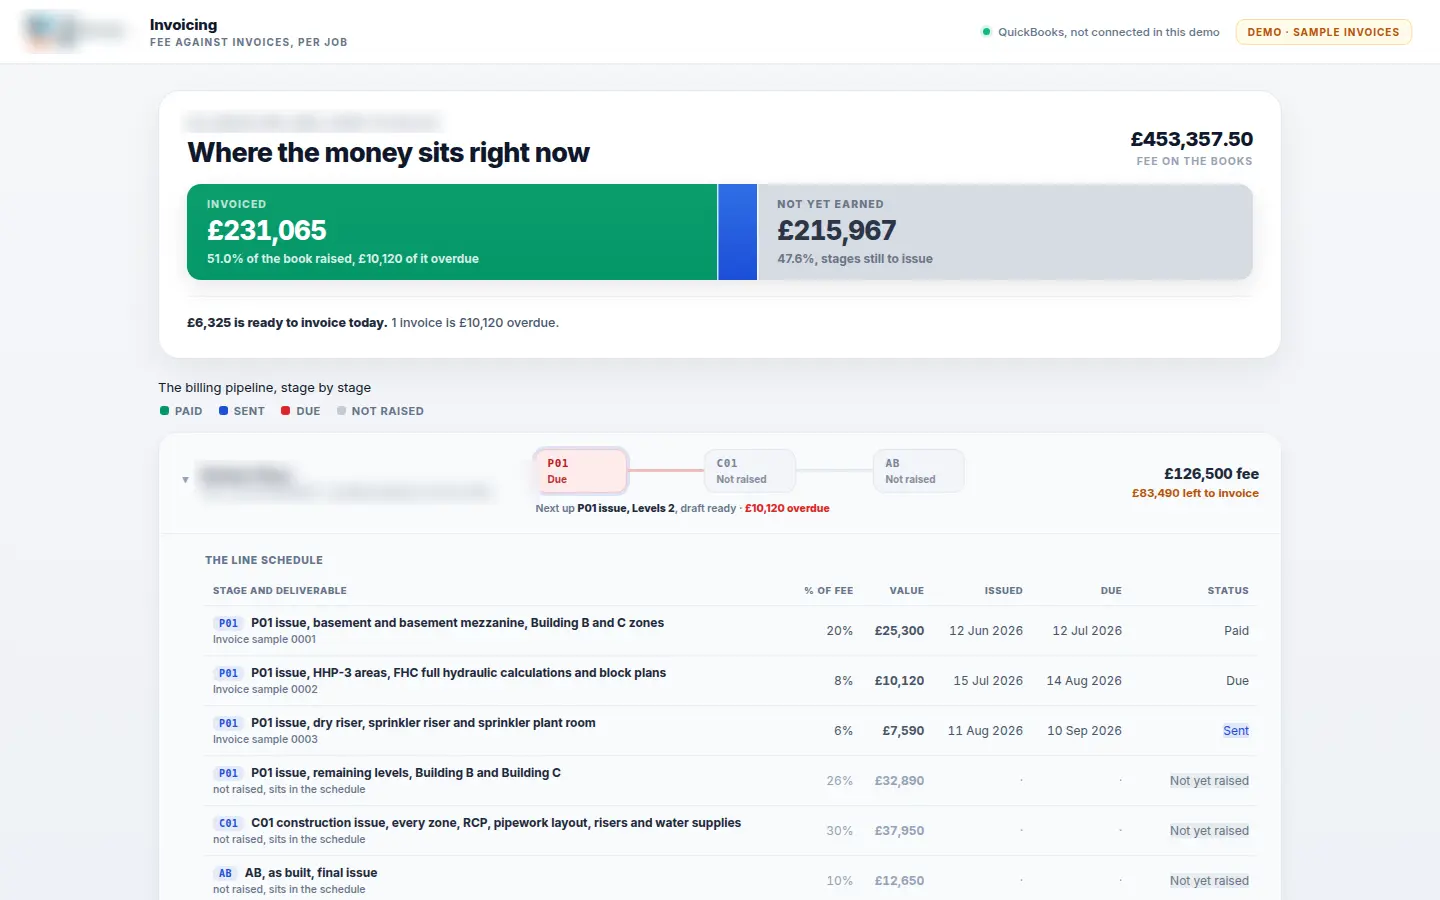
Task: Select the P01 Due stage chip
Action: pyautogui.click(x=580, y=471)
